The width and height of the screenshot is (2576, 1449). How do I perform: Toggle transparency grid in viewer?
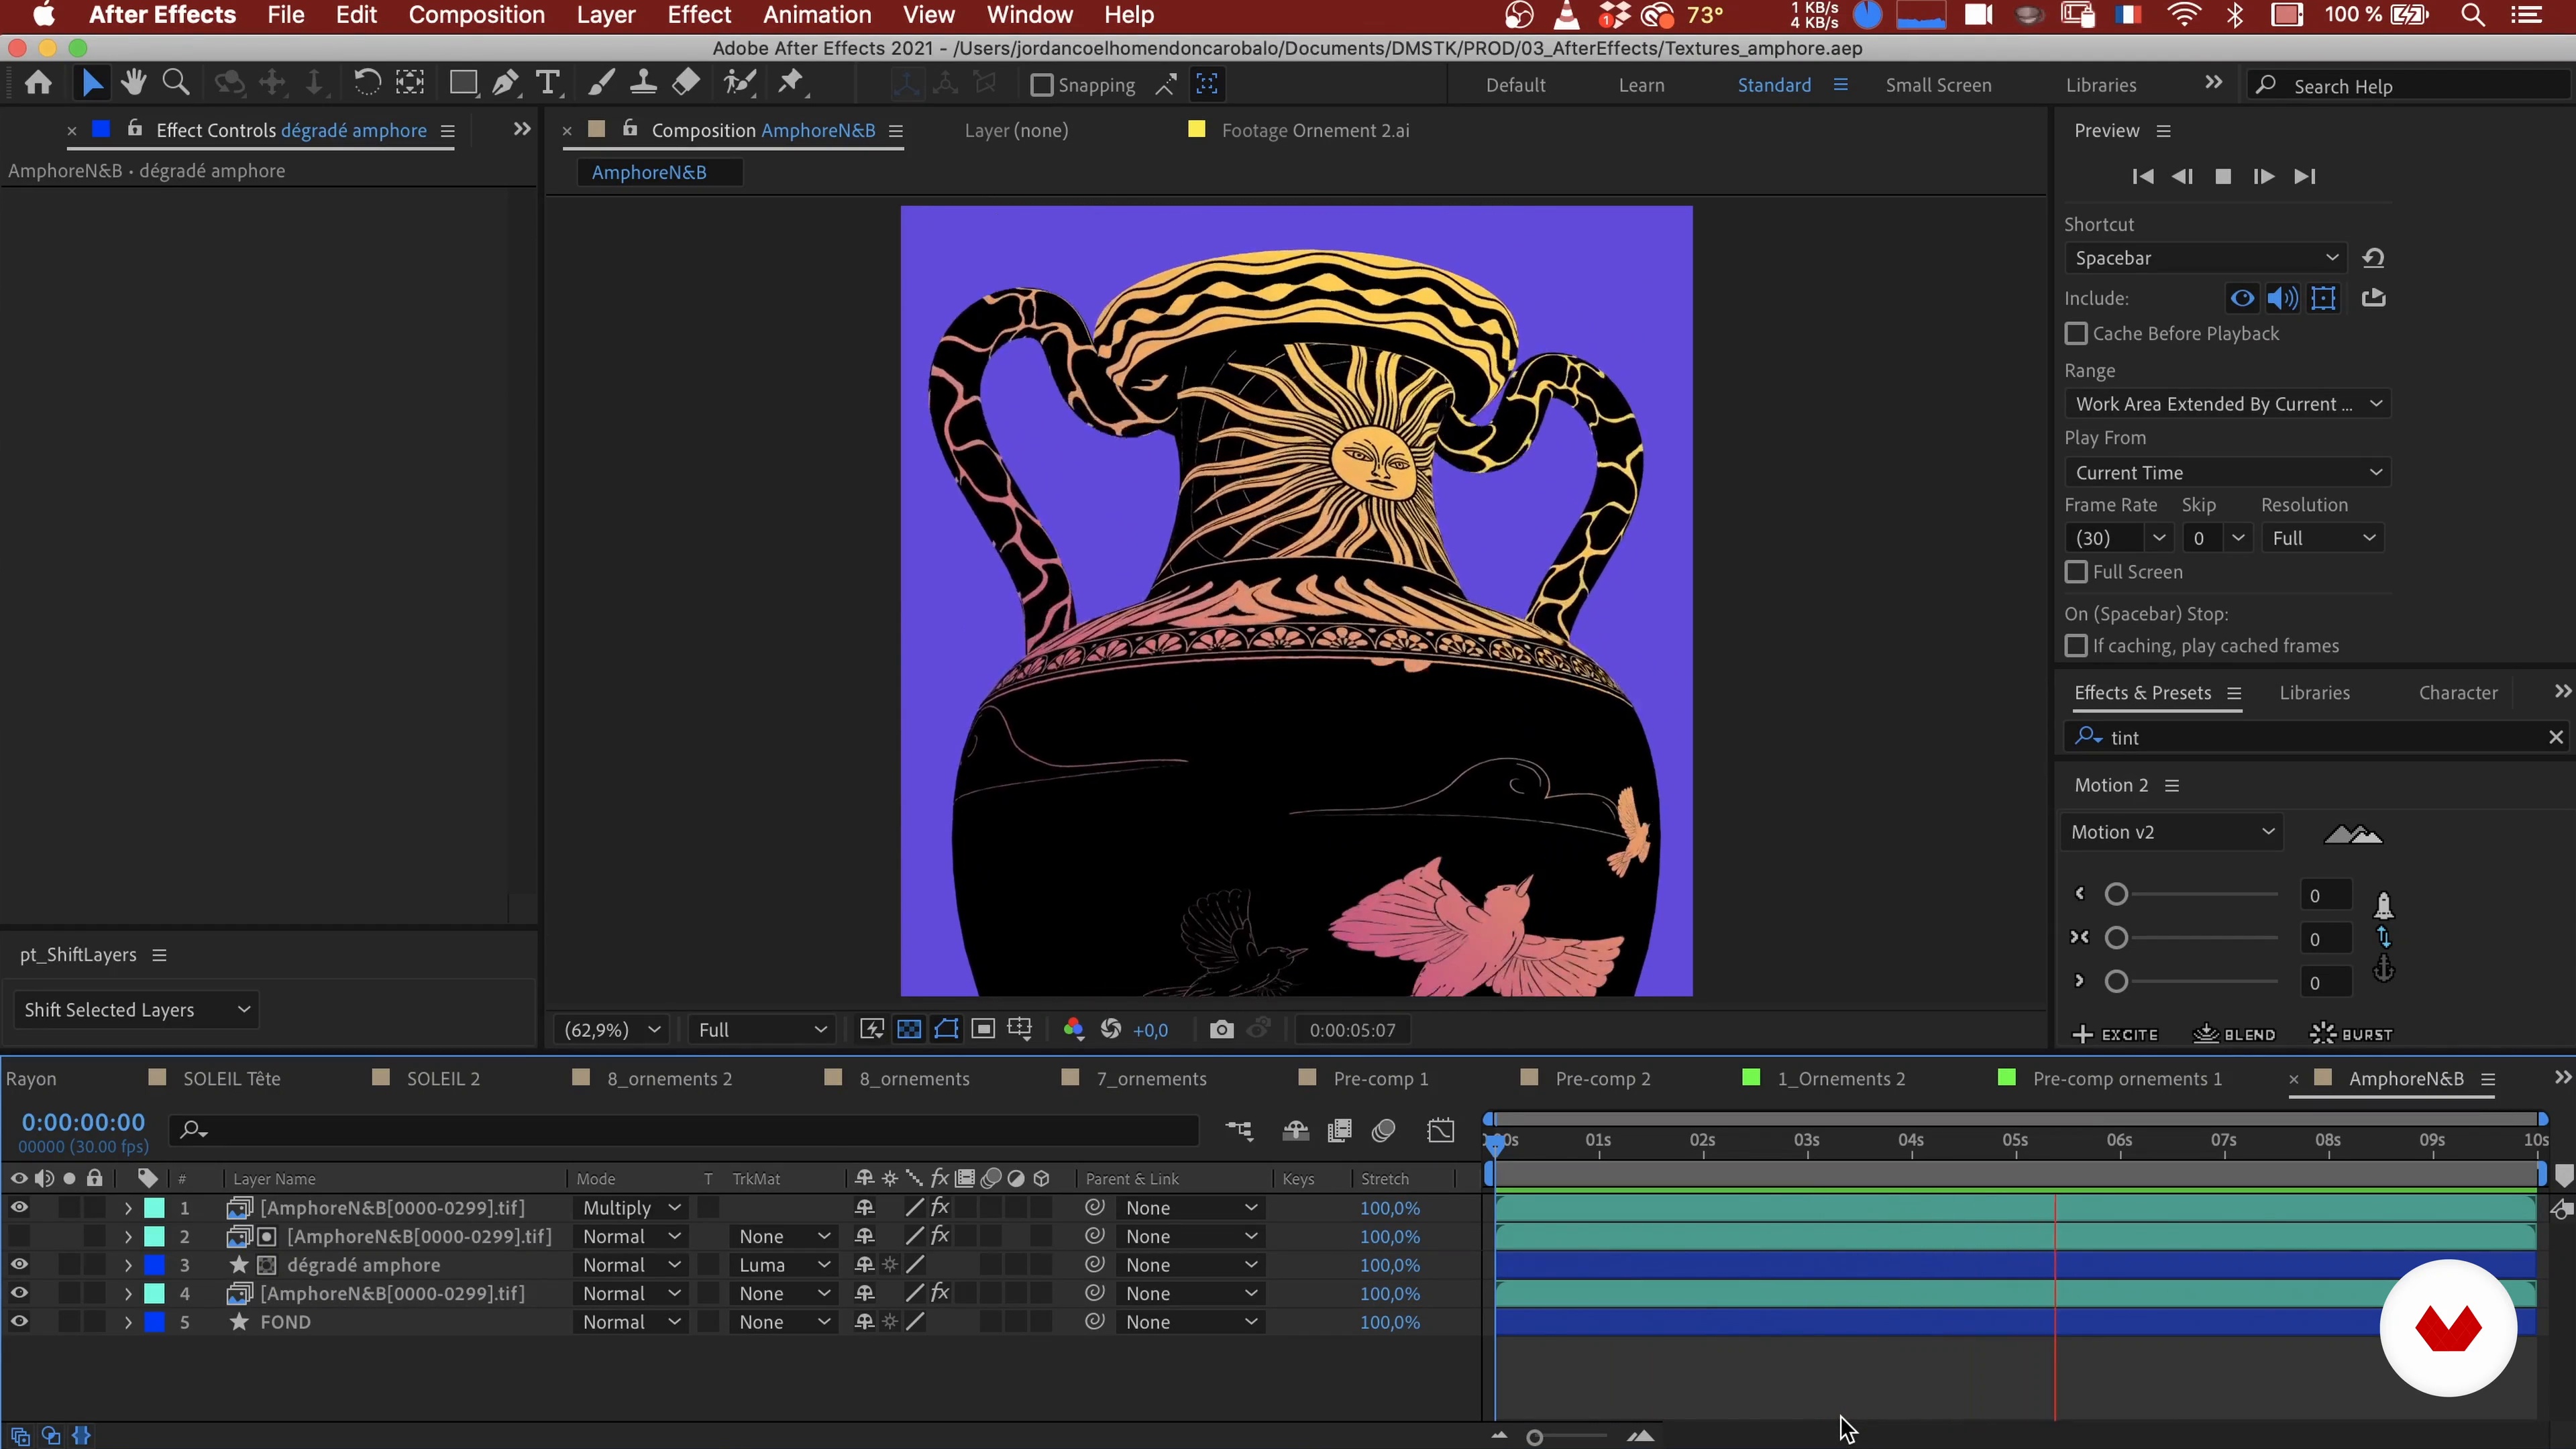pyautogui.click(x=909, y=1030)
